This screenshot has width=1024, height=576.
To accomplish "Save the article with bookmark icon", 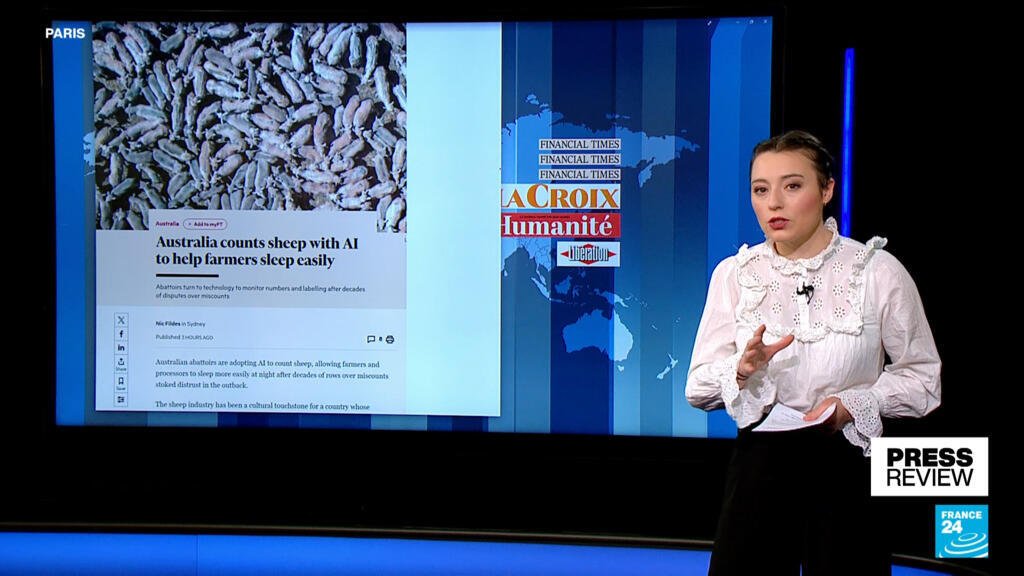I will [x=121, y=382].
